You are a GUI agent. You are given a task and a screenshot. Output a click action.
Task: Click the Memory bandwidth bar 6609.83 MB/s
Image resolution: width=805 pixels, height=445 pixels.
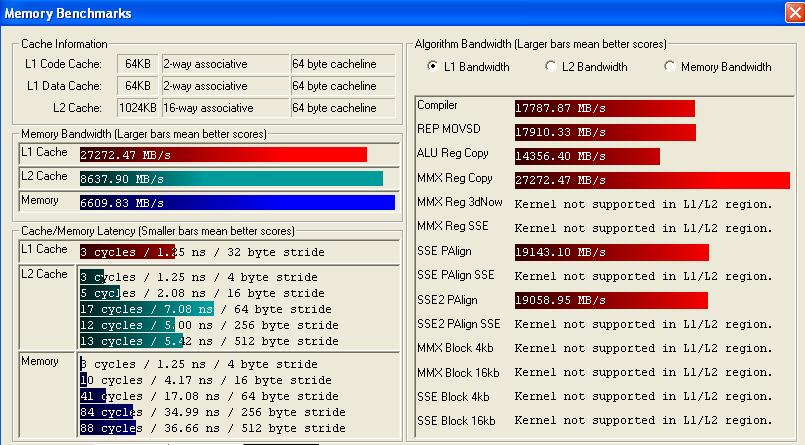coord(237,202)
